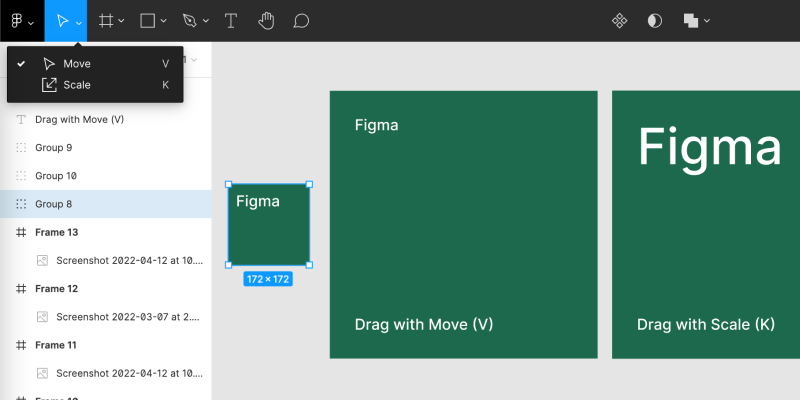
Task: Select the Frame 12 layer
Action: pos(106,289)
